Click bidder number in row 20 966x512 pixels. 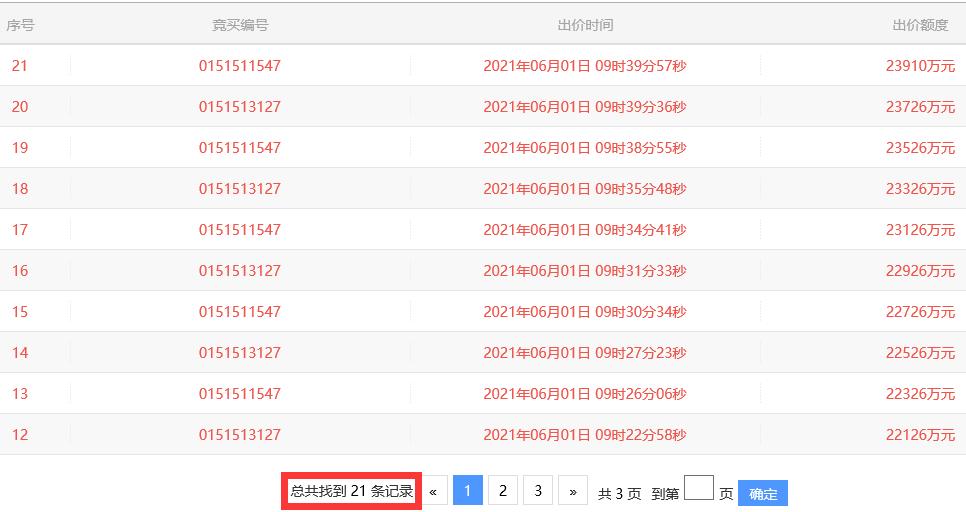[x=240, y=107]
